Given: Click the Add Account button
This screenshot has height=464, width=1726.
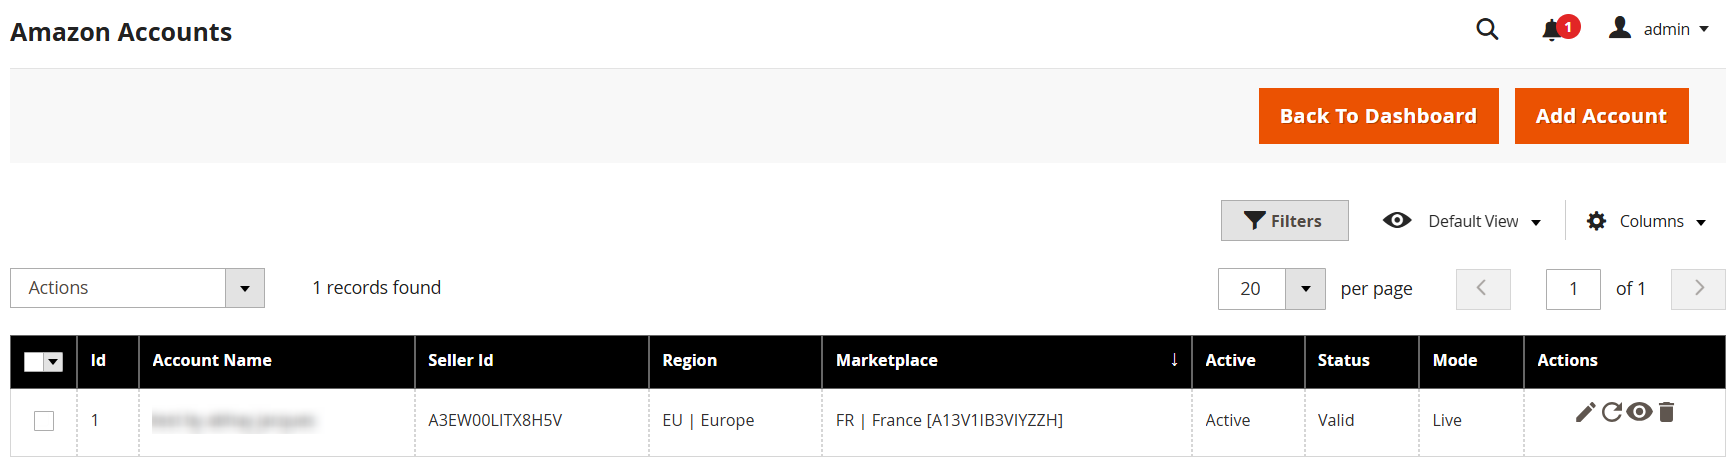Looking at the screenshot, I should tap(1601, 116).
